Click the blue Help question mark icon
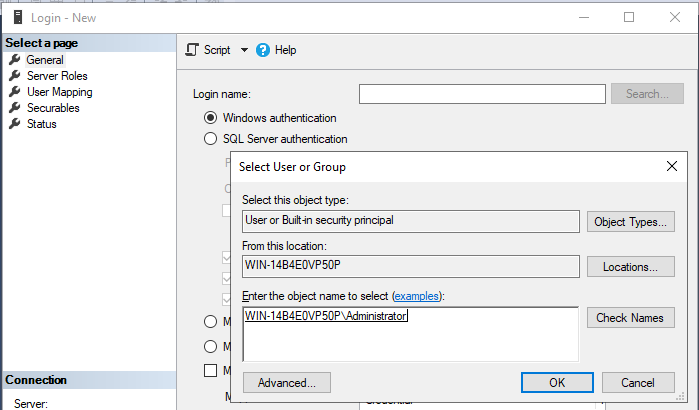The width and height of the screenshot is (699, 410). [x=263, y=50]
